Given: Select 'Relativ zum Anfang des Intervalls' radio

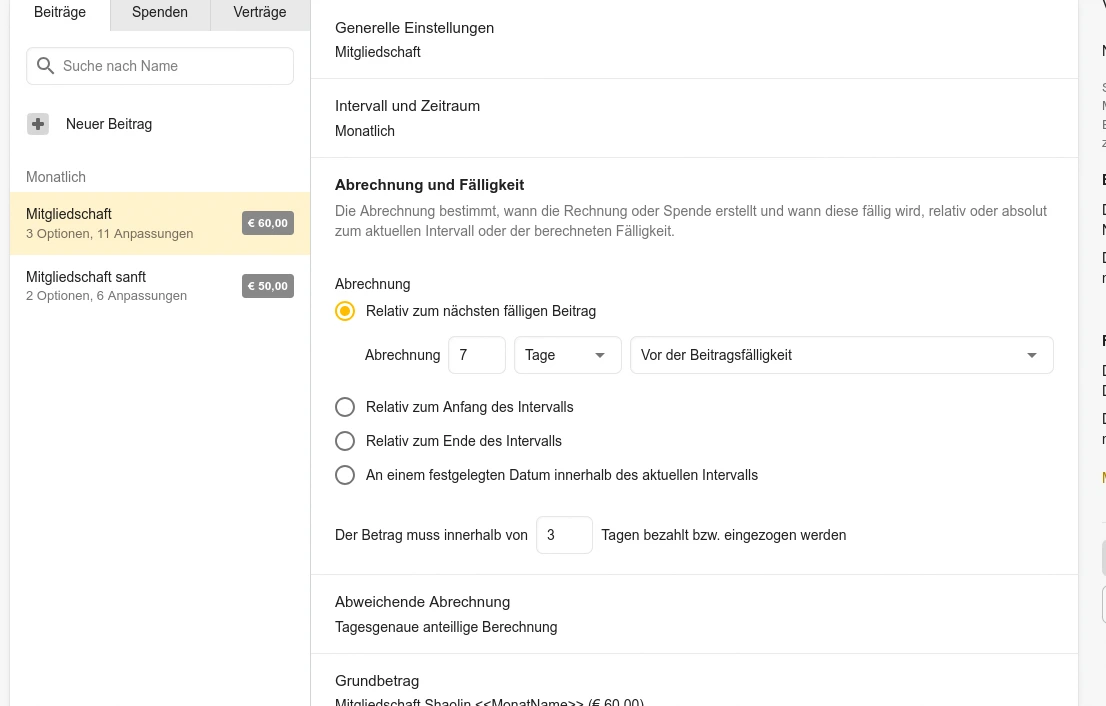Looking at the screenshot, I should point(345,407).
